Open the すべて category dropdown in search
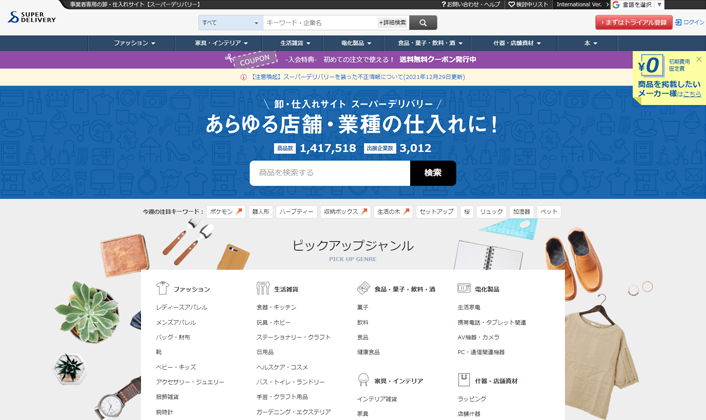This screenshot has height=420, width=706. [x=231, y=23]
